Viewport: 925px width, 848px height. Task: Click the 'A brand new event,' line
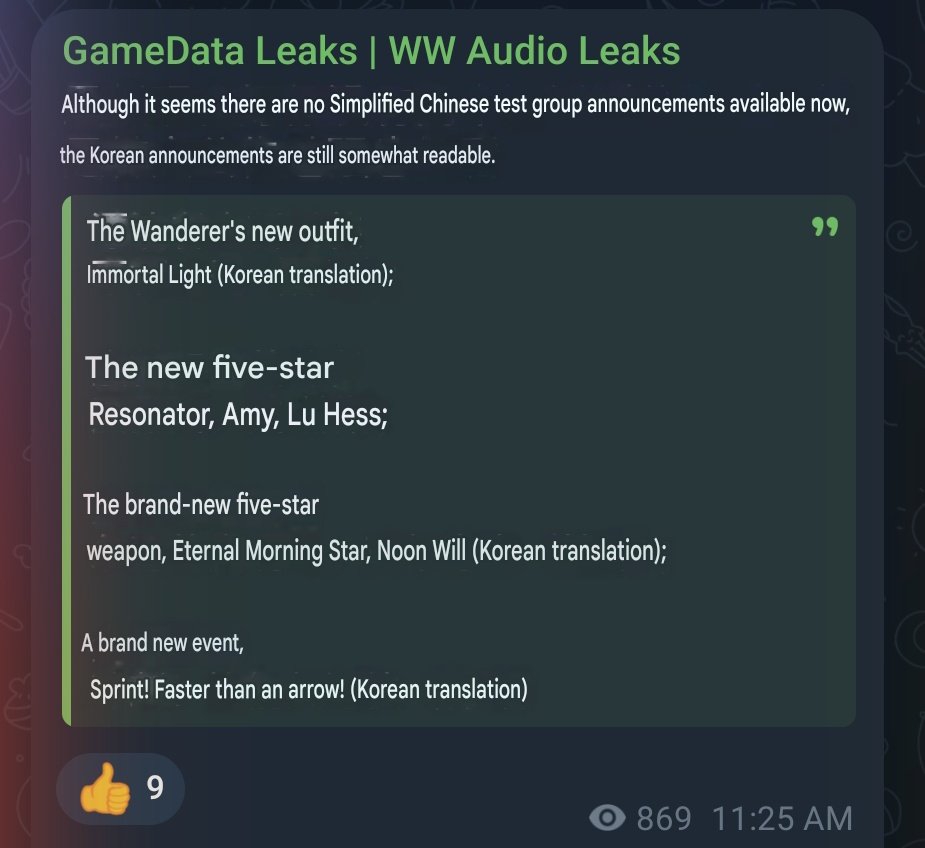coord(162,643)
